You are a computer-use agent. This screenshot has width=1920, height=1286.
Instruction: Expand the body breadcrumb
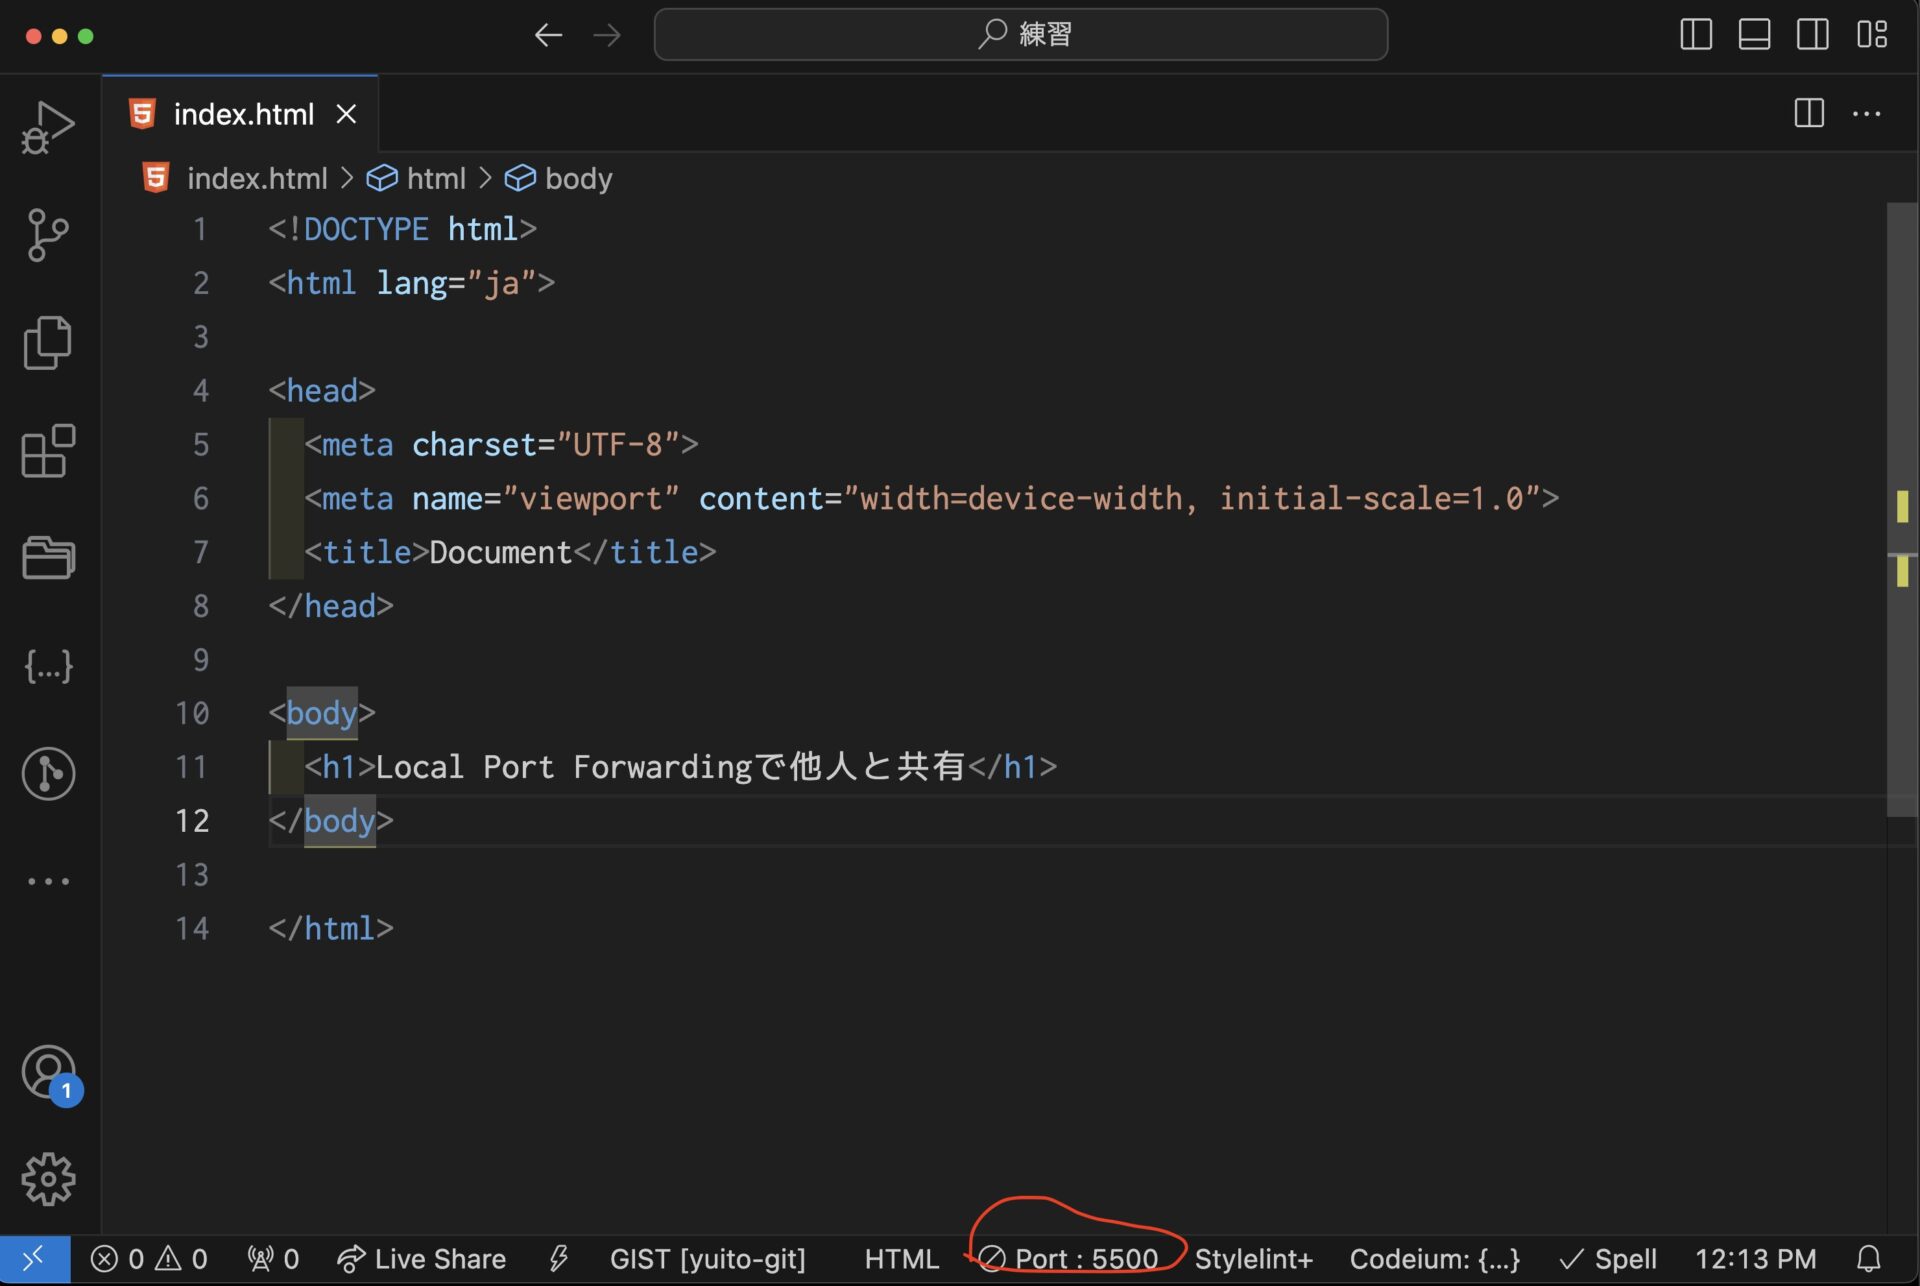[x=578, y=178]
